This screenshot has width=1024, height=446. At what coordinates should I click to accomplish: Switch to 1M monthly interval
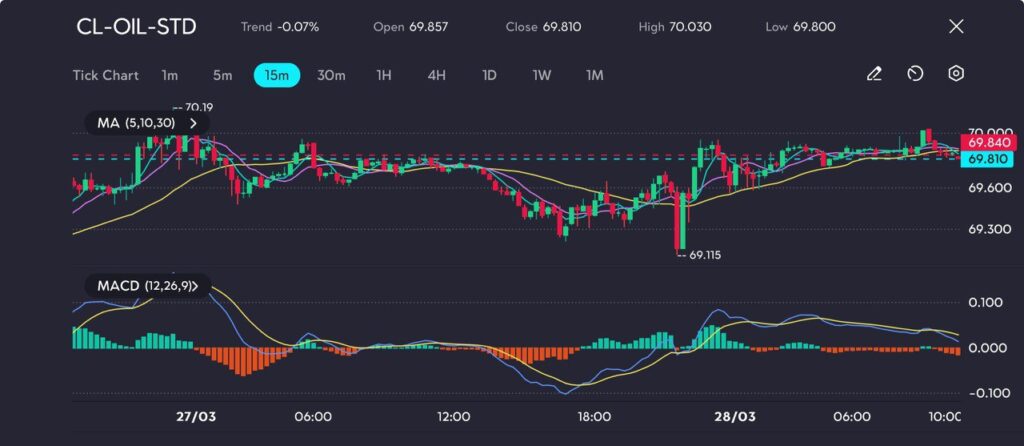[x=594, y=75]
